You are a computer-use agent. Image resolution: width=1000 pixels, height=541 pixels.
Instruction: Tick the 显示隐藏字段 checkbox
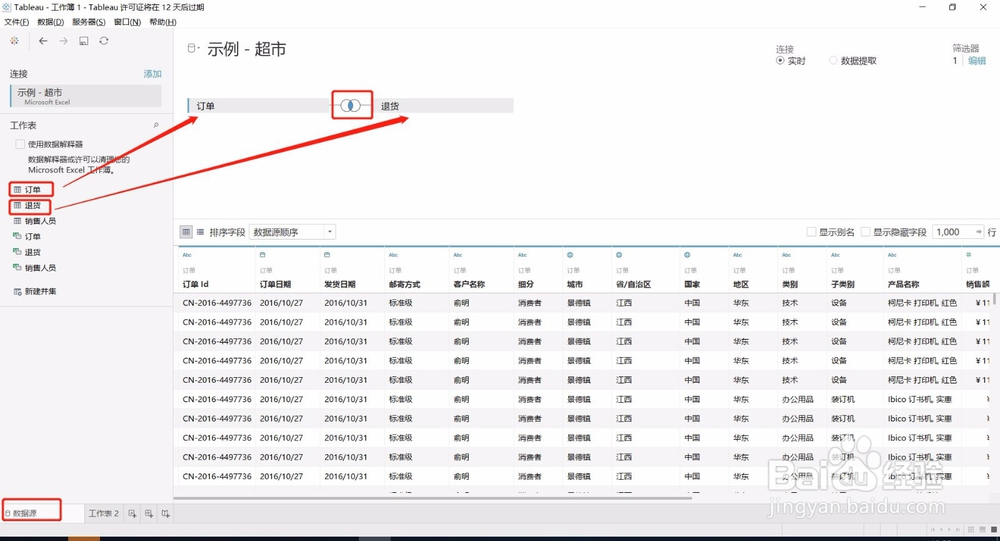(x=865, y=232)
